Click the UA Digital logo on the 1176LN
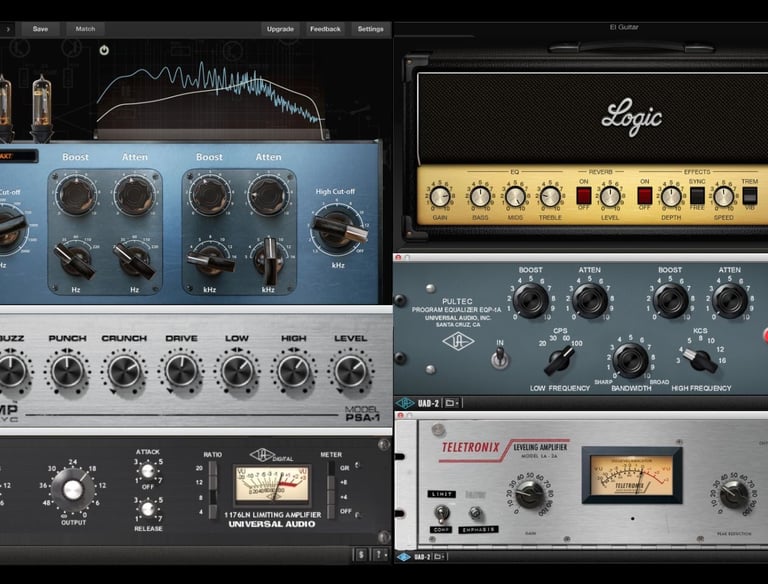Screen dimensions: 768x584 pyautogui.click(x=271, y=456)
